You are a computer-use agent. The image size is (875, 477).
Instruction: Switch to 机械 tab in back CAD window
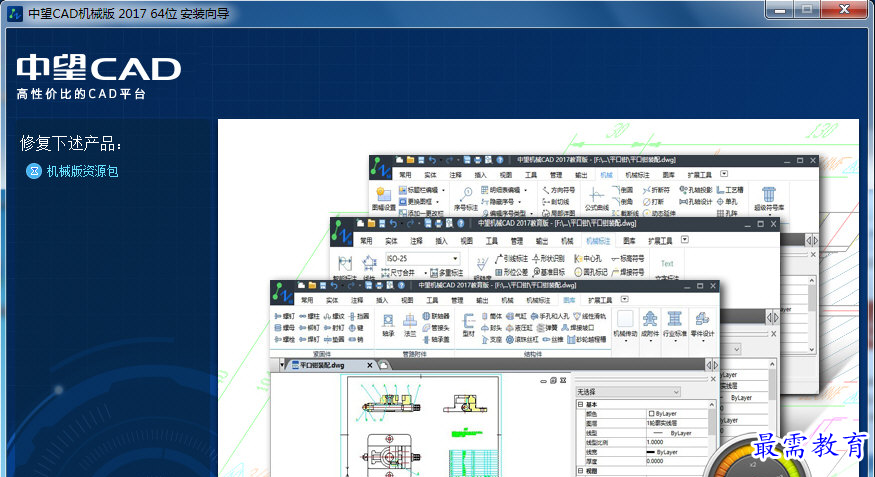[x=606, y=175]
